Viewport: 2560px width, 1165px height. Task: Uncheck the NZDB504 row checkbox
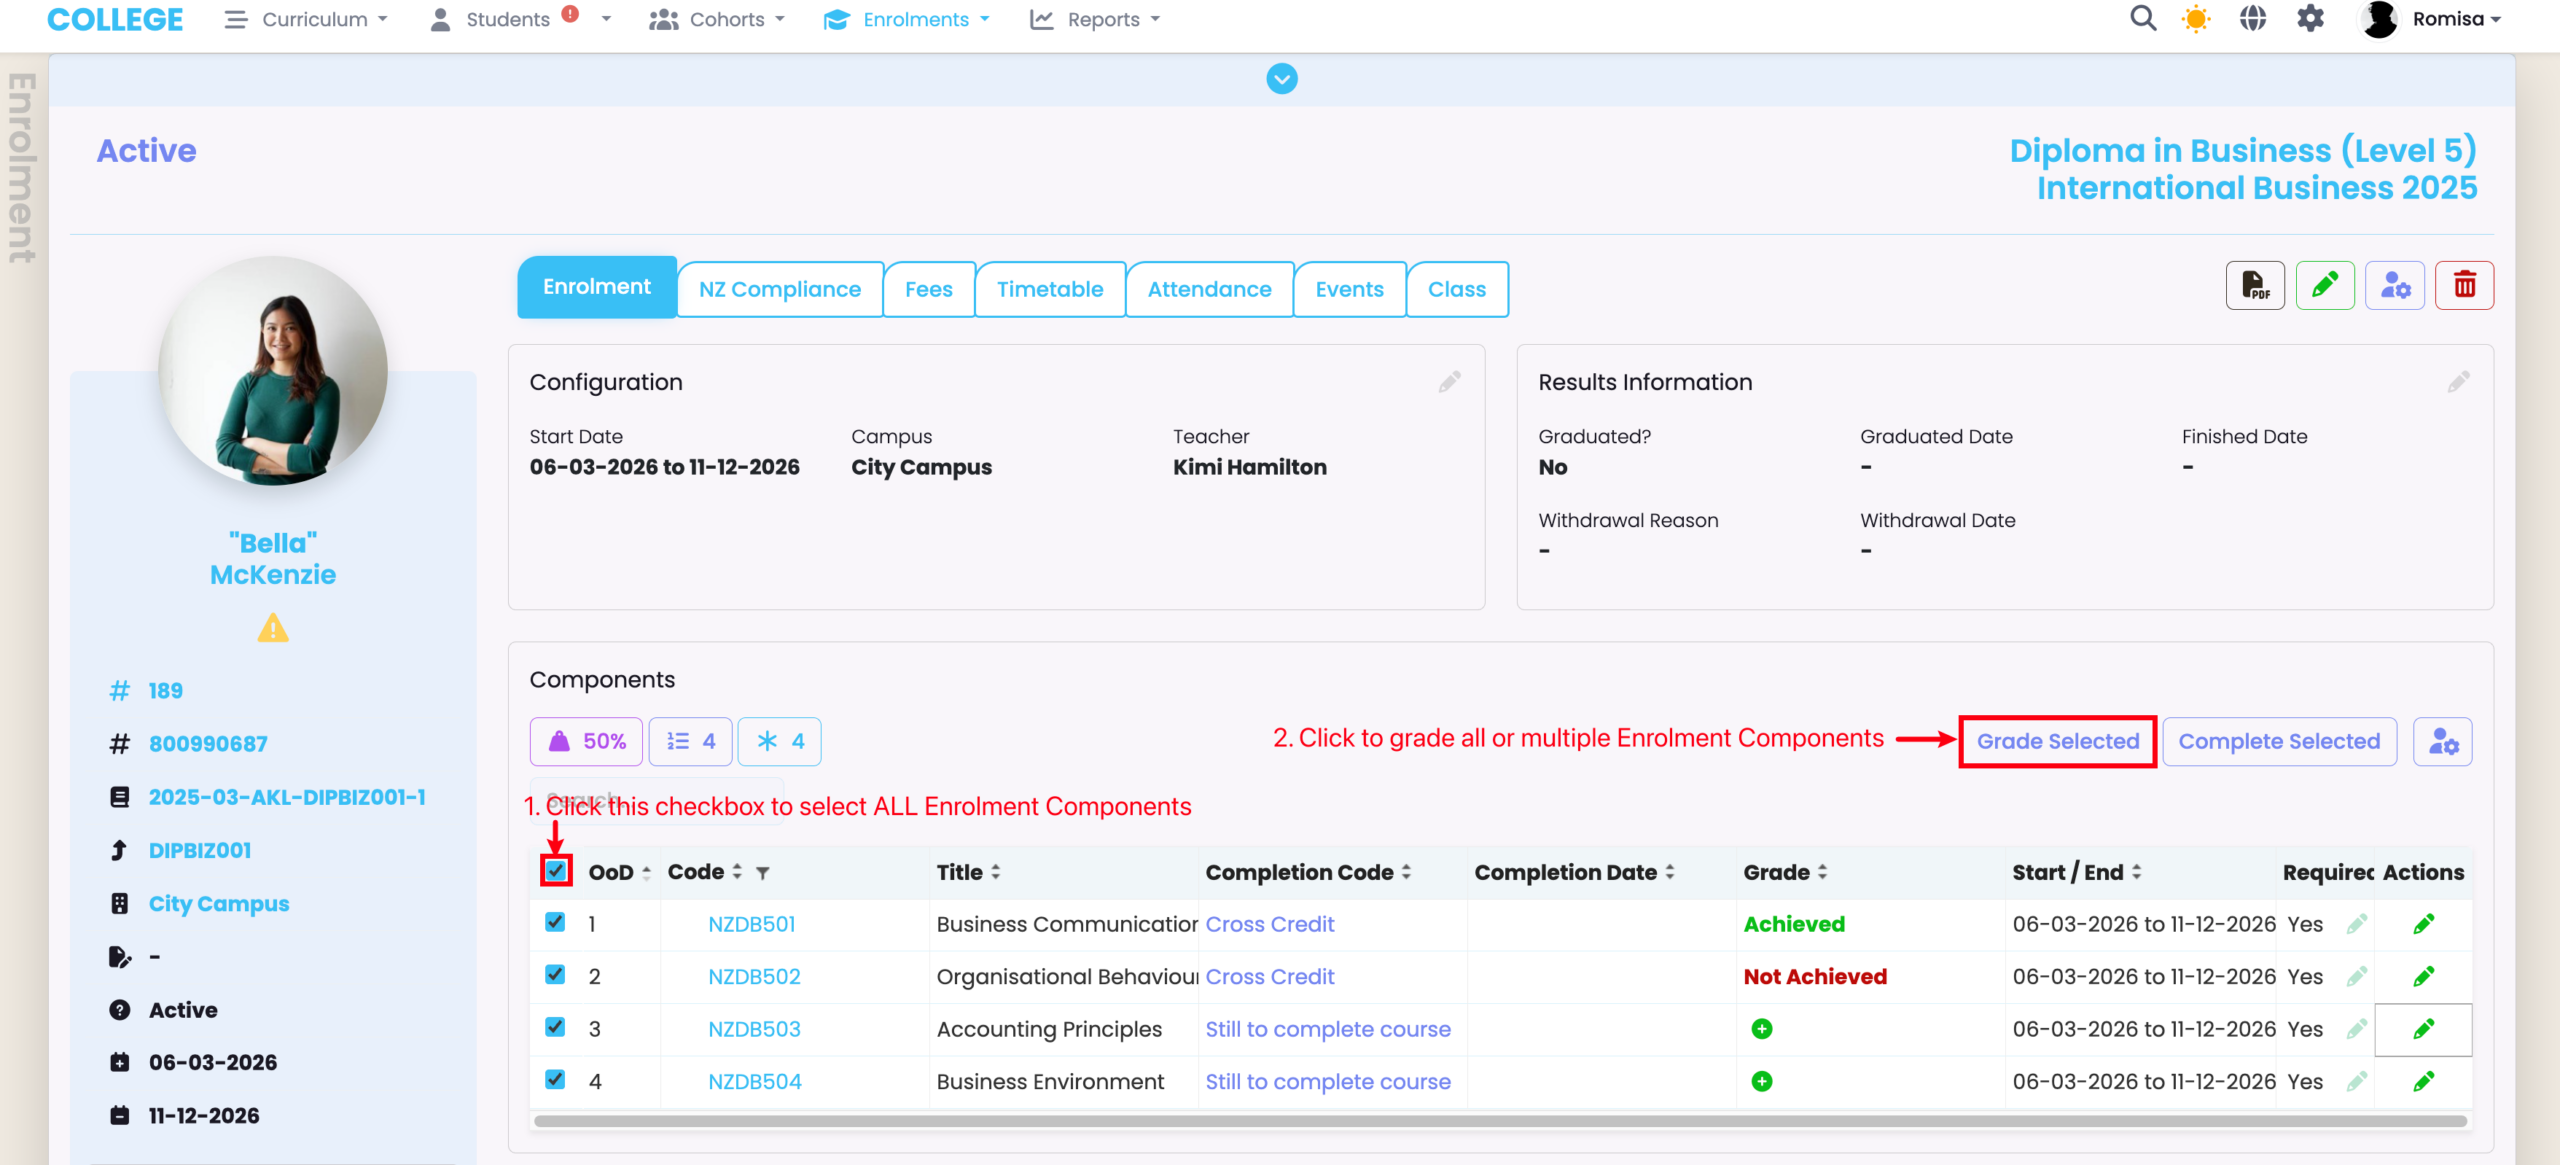coord(556,1080)
